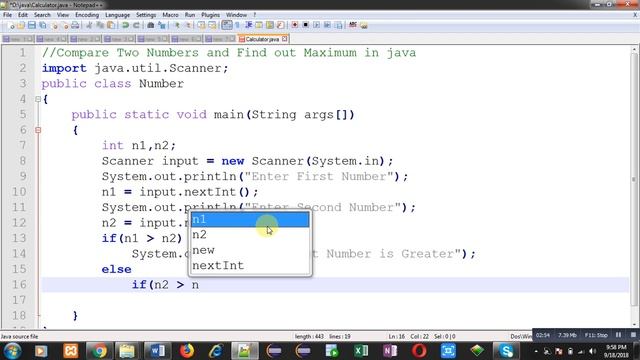Click 'length : 443' status bar entry
640x360 pixels.
click(x=309, y=337)
